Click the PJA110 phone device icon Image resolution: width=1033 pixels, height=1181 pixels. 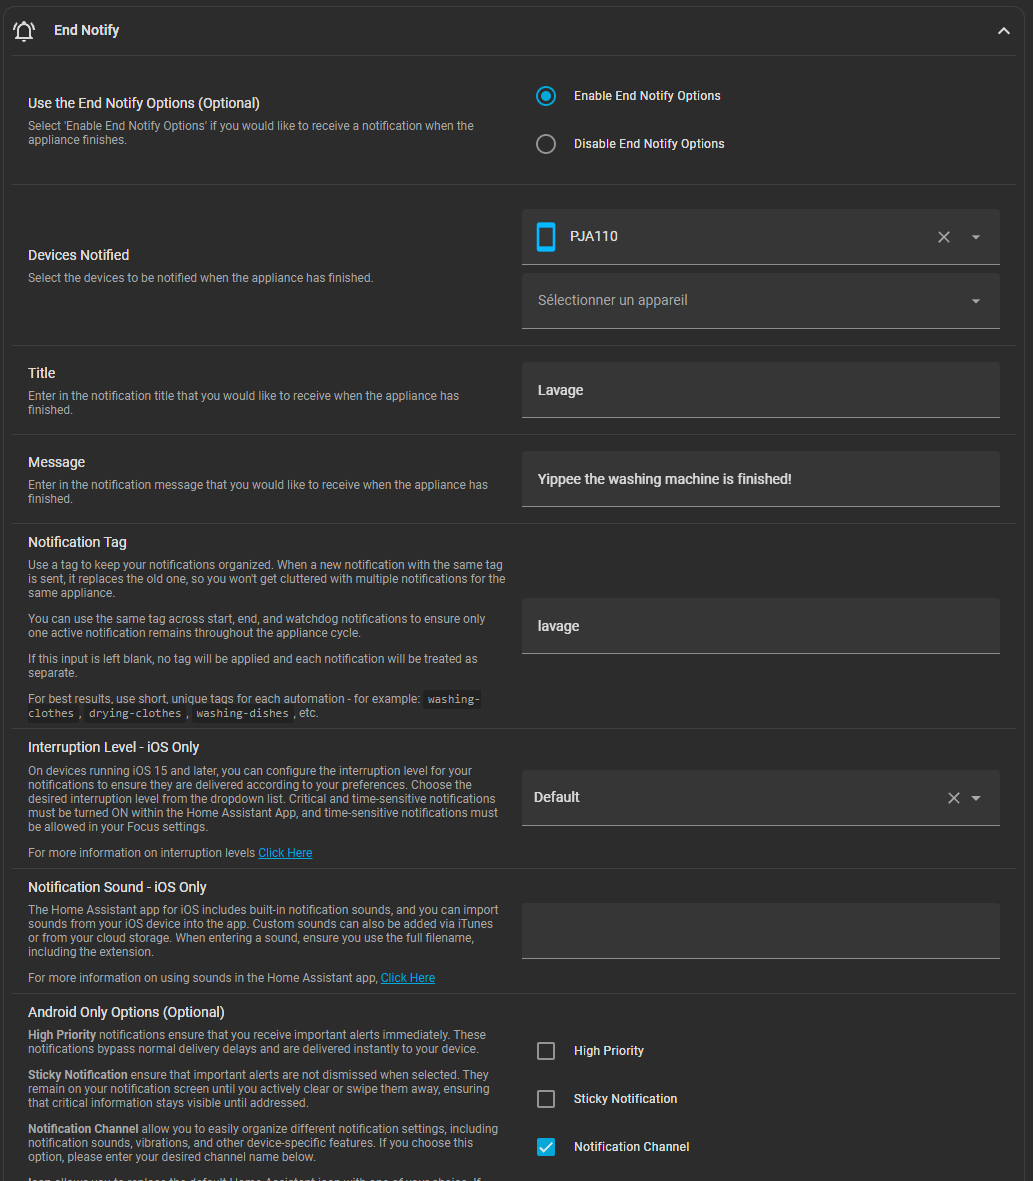point(546,237)
